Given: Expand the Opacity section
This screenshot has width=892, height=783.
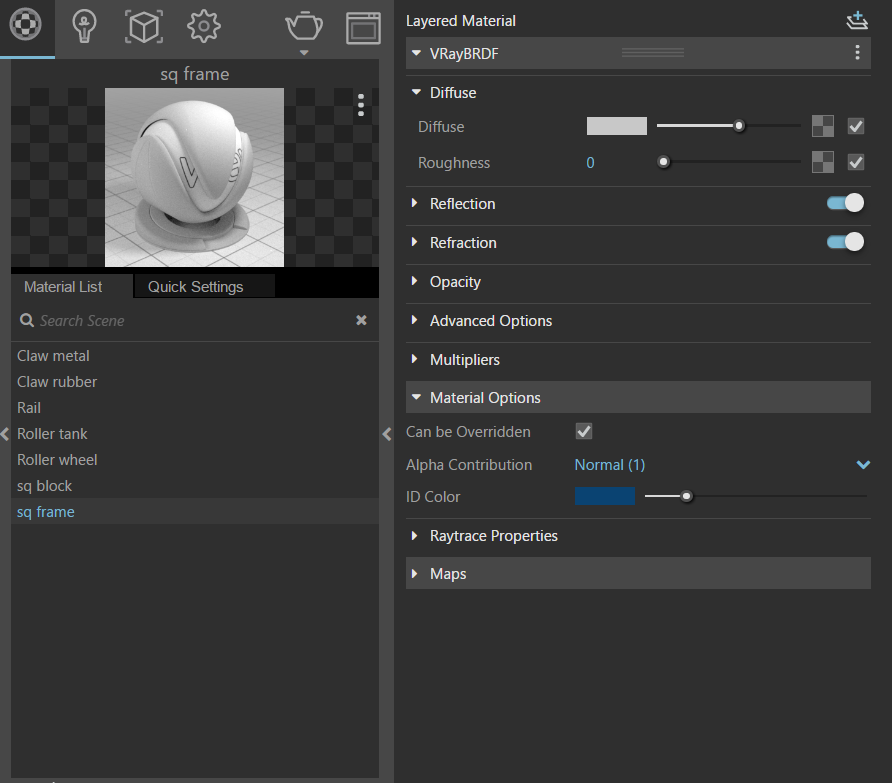Looking at the screenshot, I should (x=455, y=282).
